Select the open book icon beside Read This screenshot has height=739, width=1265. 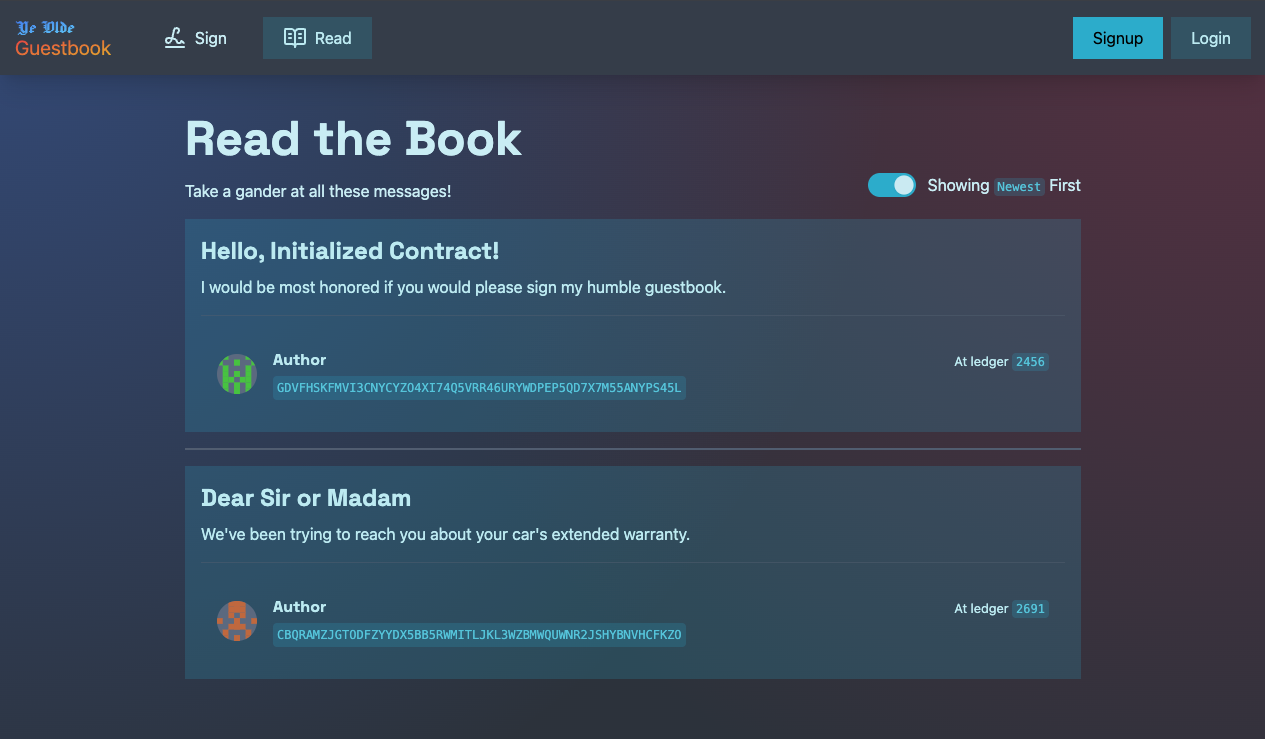click(294, 37)
